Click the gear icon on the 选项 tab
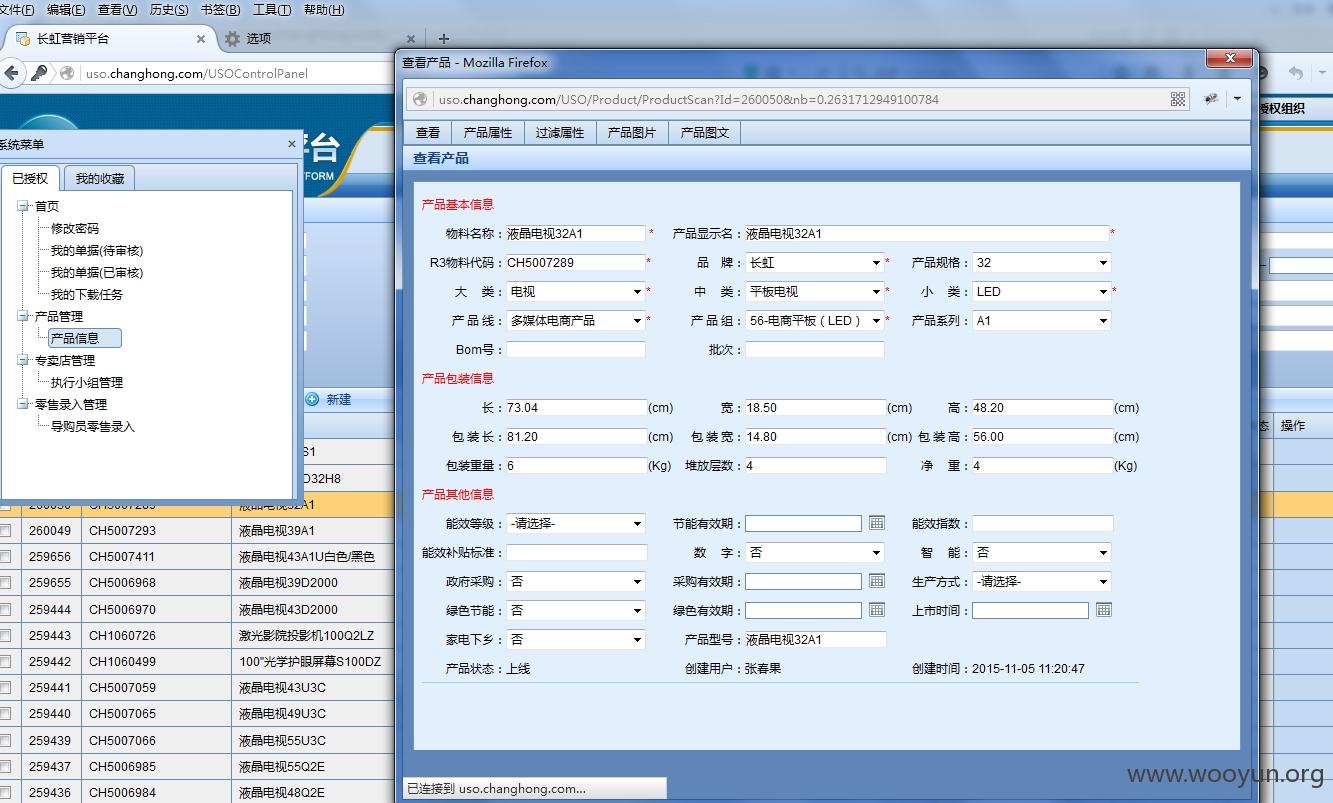The image size is (1333, 803). [232, 39]
